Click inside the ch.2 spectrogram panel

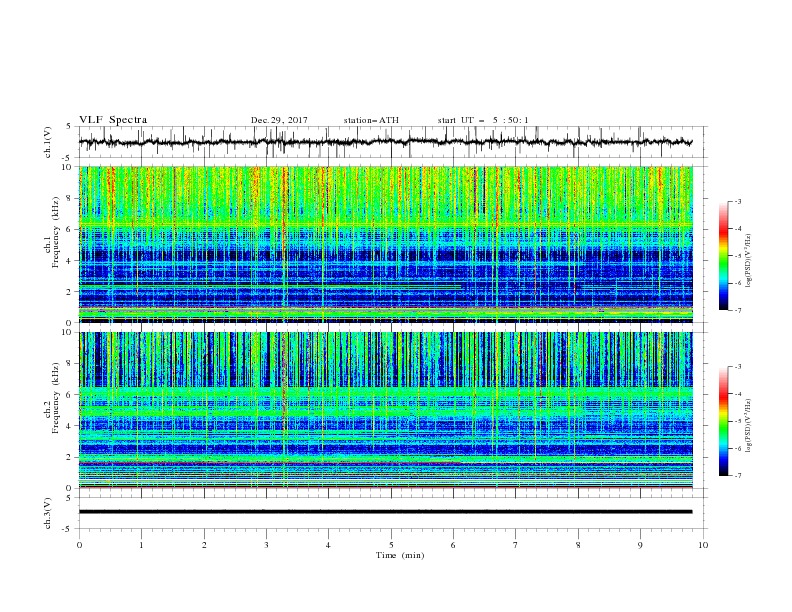tap(386, 410)
